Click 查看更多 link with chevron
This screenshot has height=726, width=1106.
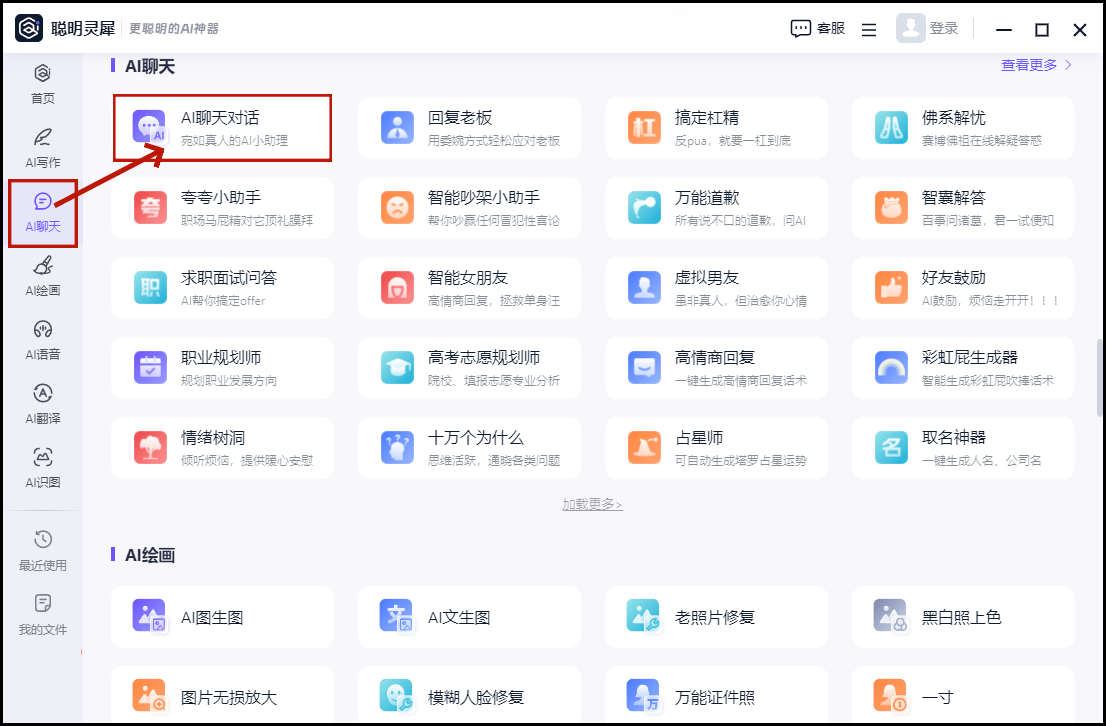pos(1036,65)
